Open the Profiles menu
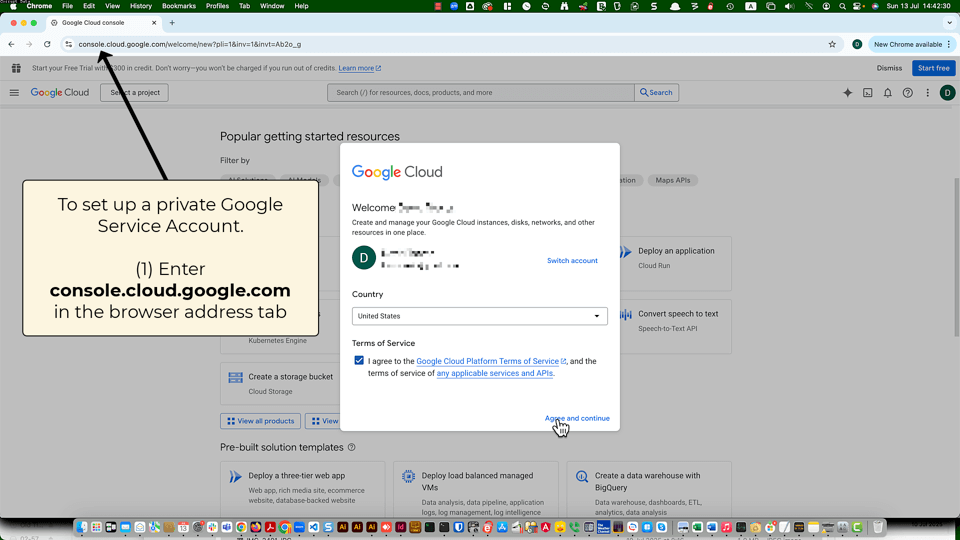The image size is (960, 540). [217, 6]
